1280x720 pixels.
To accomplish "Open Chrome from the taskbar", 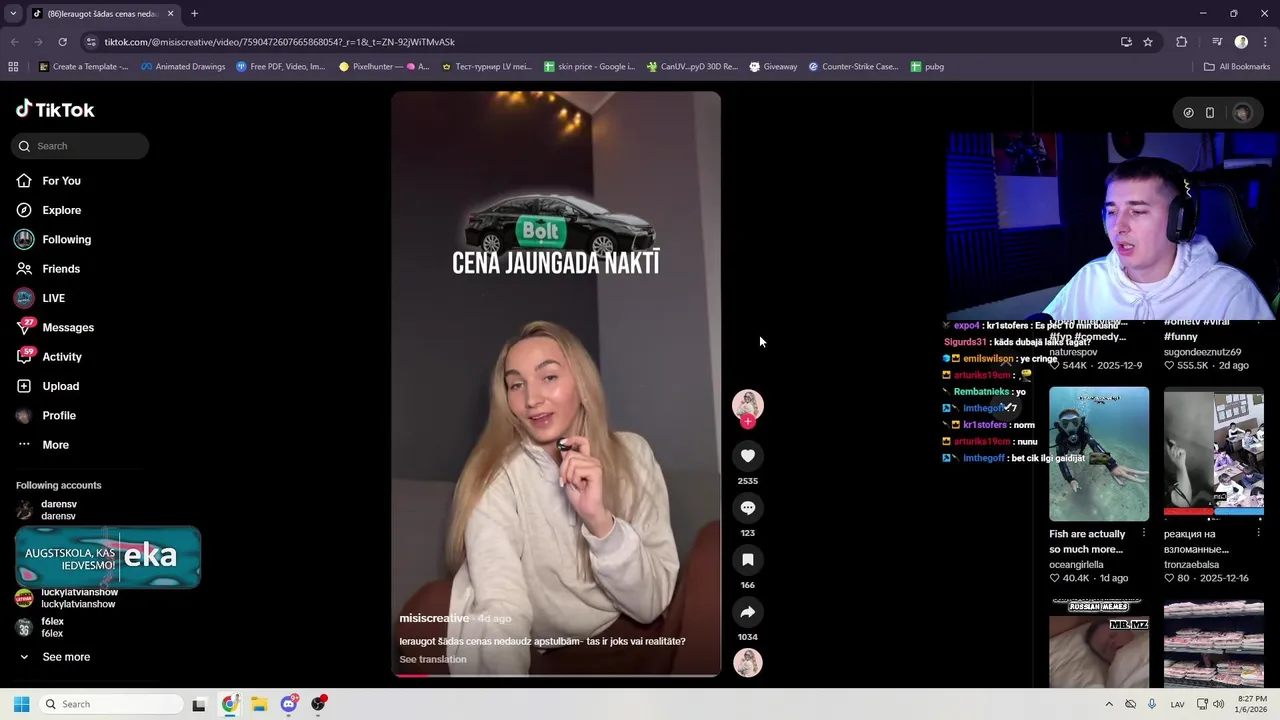I will pos(230,704).
